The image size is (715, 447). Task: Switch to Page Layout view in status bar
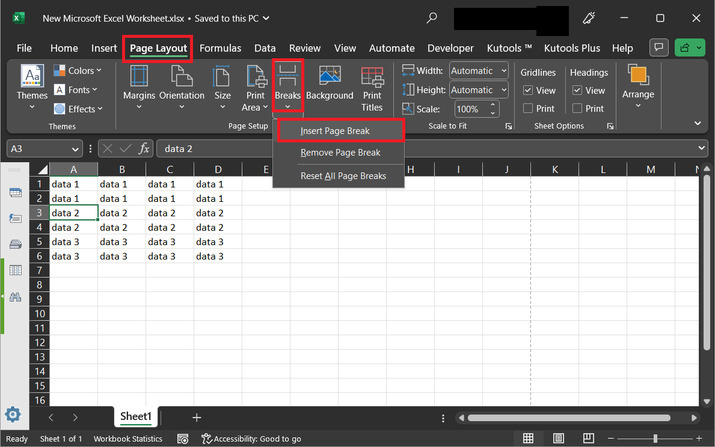point(558,438)
